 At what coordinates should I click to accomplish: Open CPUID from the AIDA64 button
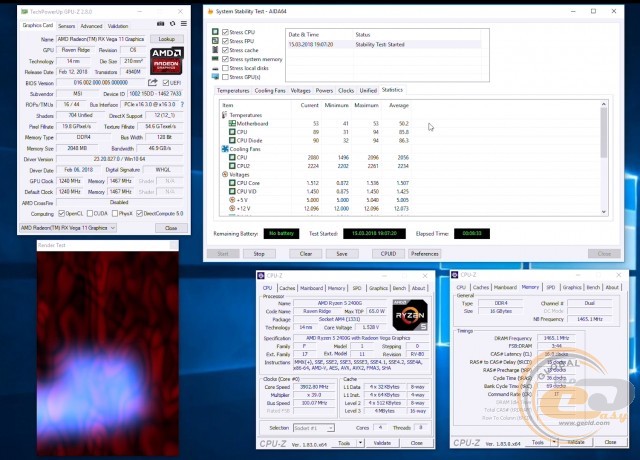pos(388,253)
